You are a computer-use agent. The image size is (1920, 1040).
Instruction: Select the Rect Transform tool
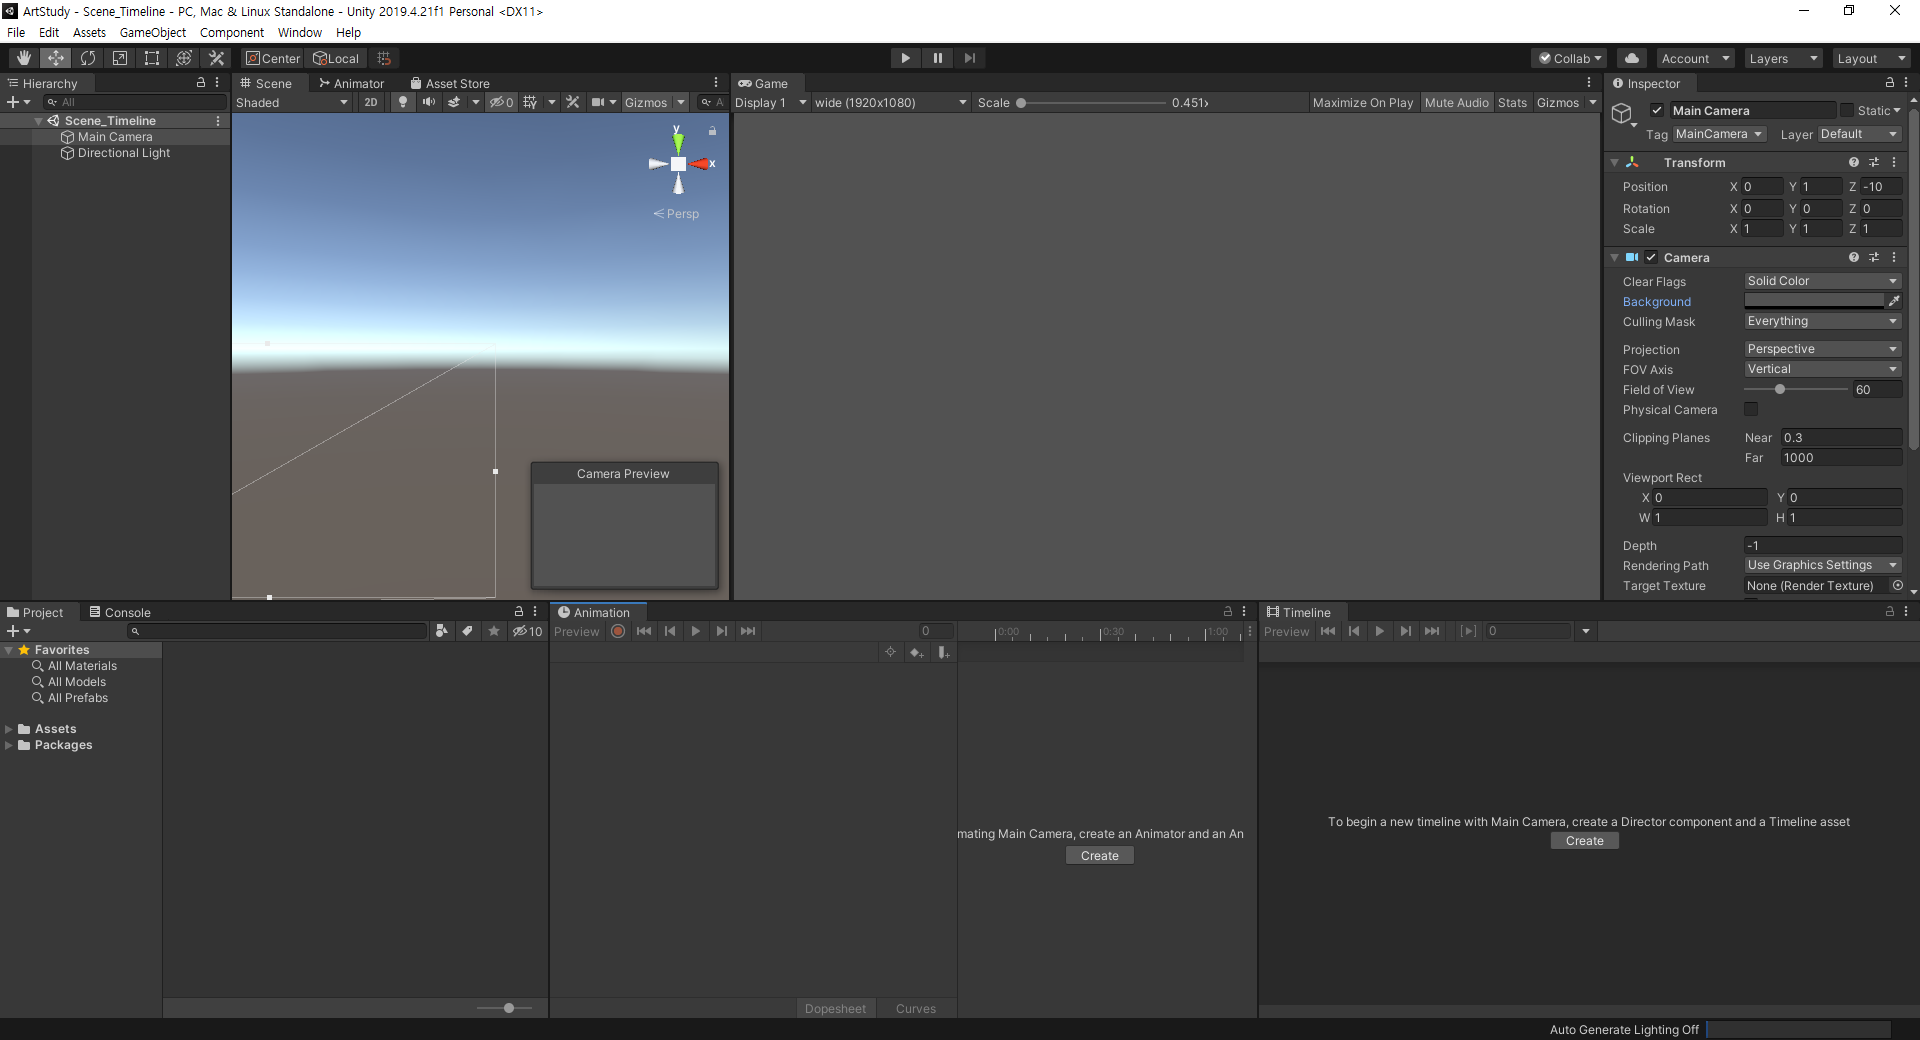coord(152,58)
